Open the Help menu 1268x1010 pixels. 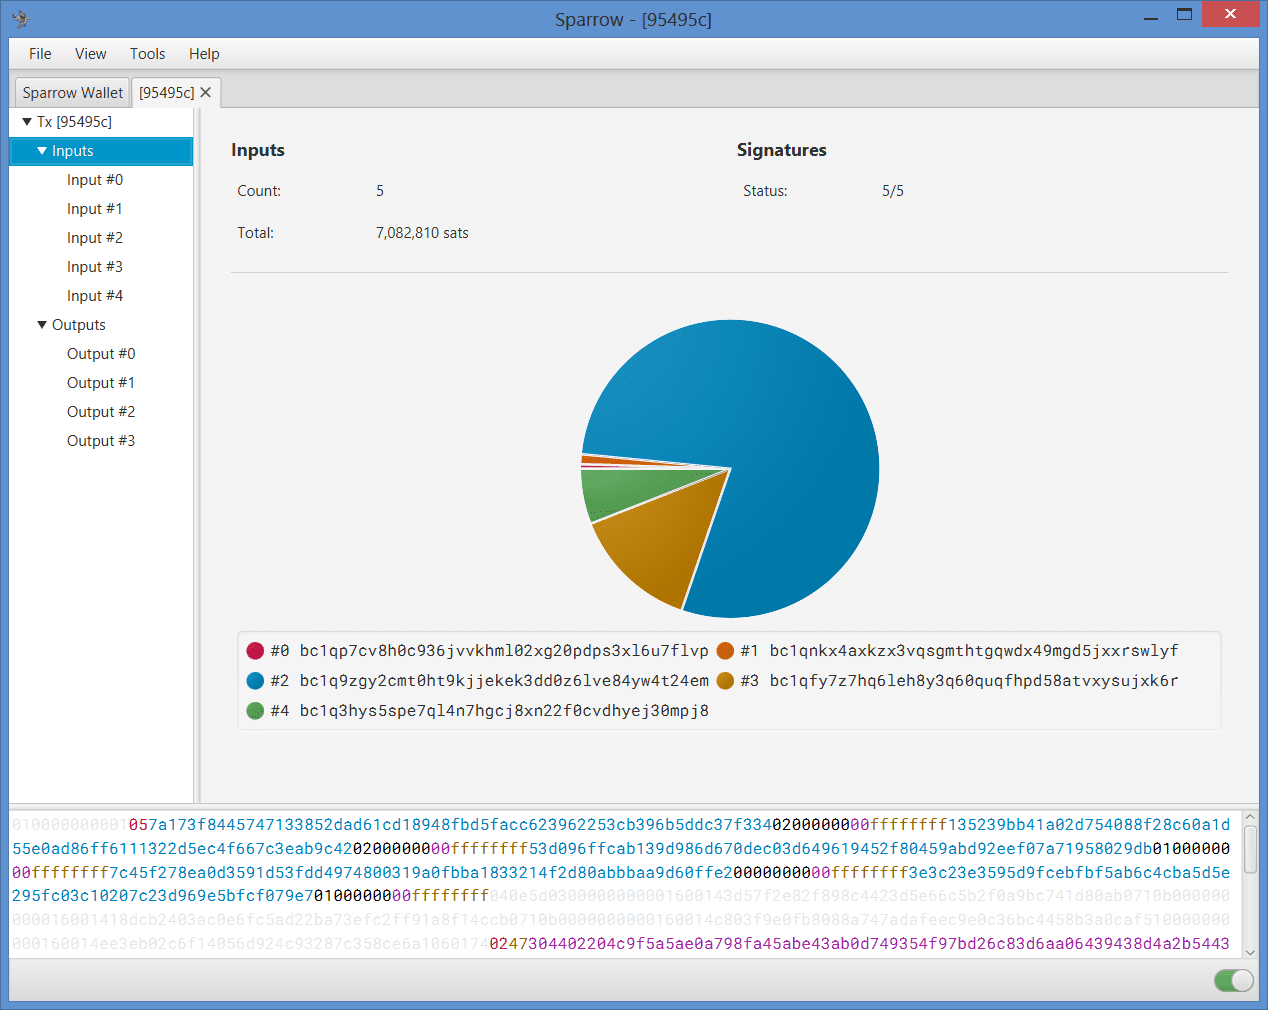click(x=204, y=54)
